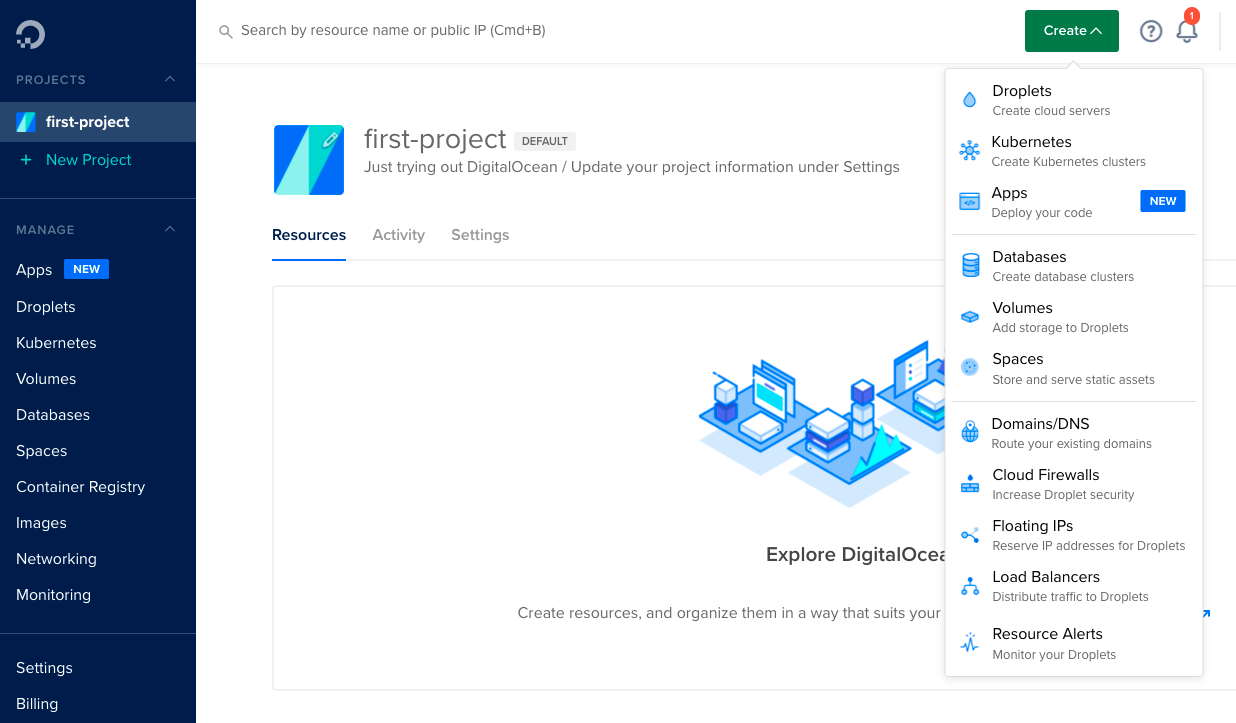Image resolution: width=1236 pixels, height=723 pixels.
Task: Open Networking in sidebar
Action: (x=56, y=559)
